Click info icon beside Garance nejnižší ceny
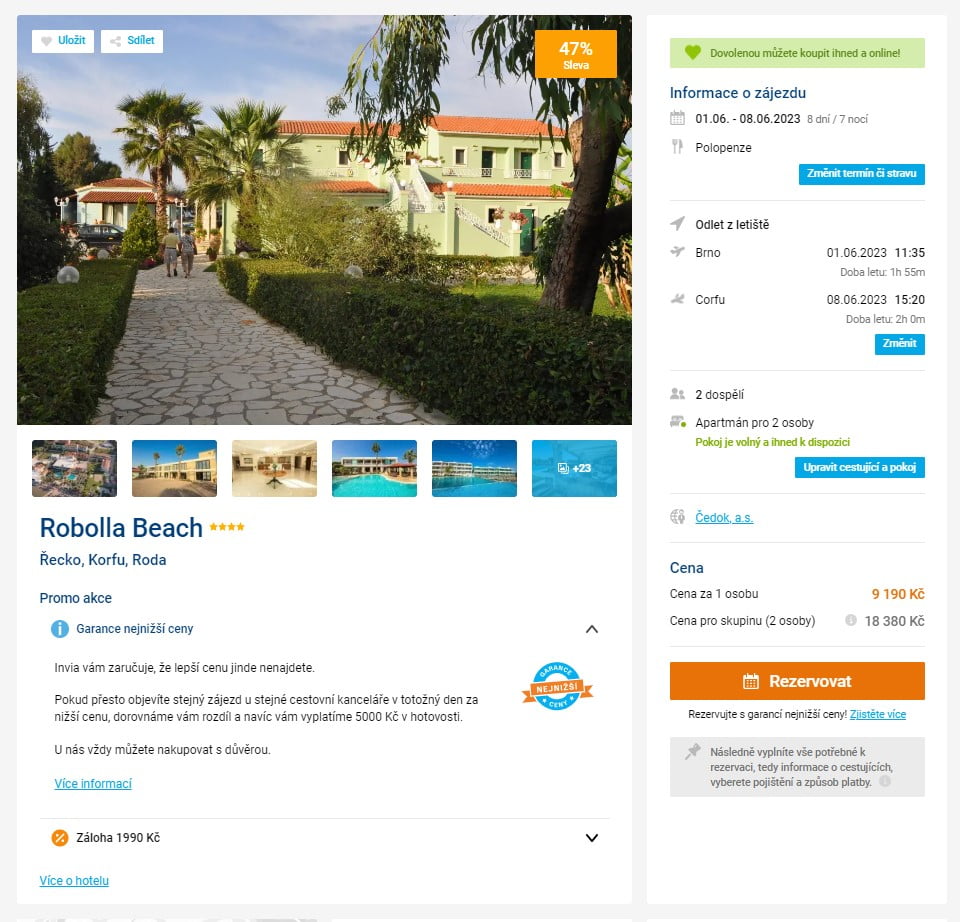The image size is (960, 922). pos(60,629)
